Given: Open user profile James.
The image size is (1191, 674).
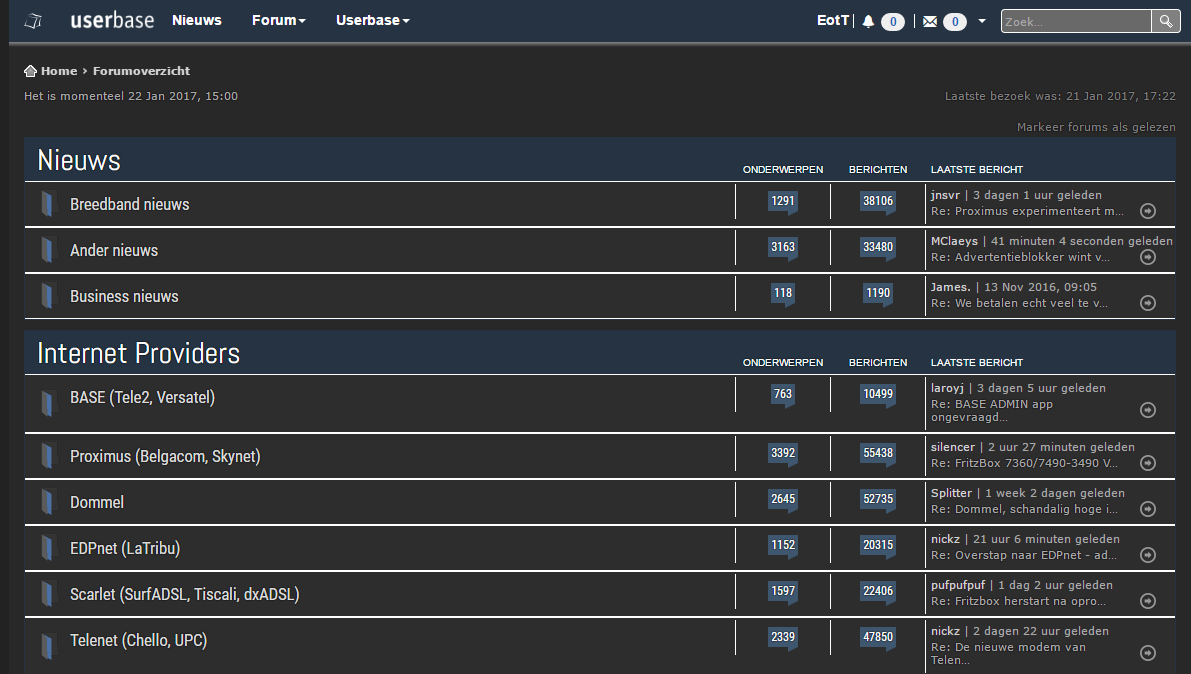Looking at the screenshot, I should [x=951, y=287].
